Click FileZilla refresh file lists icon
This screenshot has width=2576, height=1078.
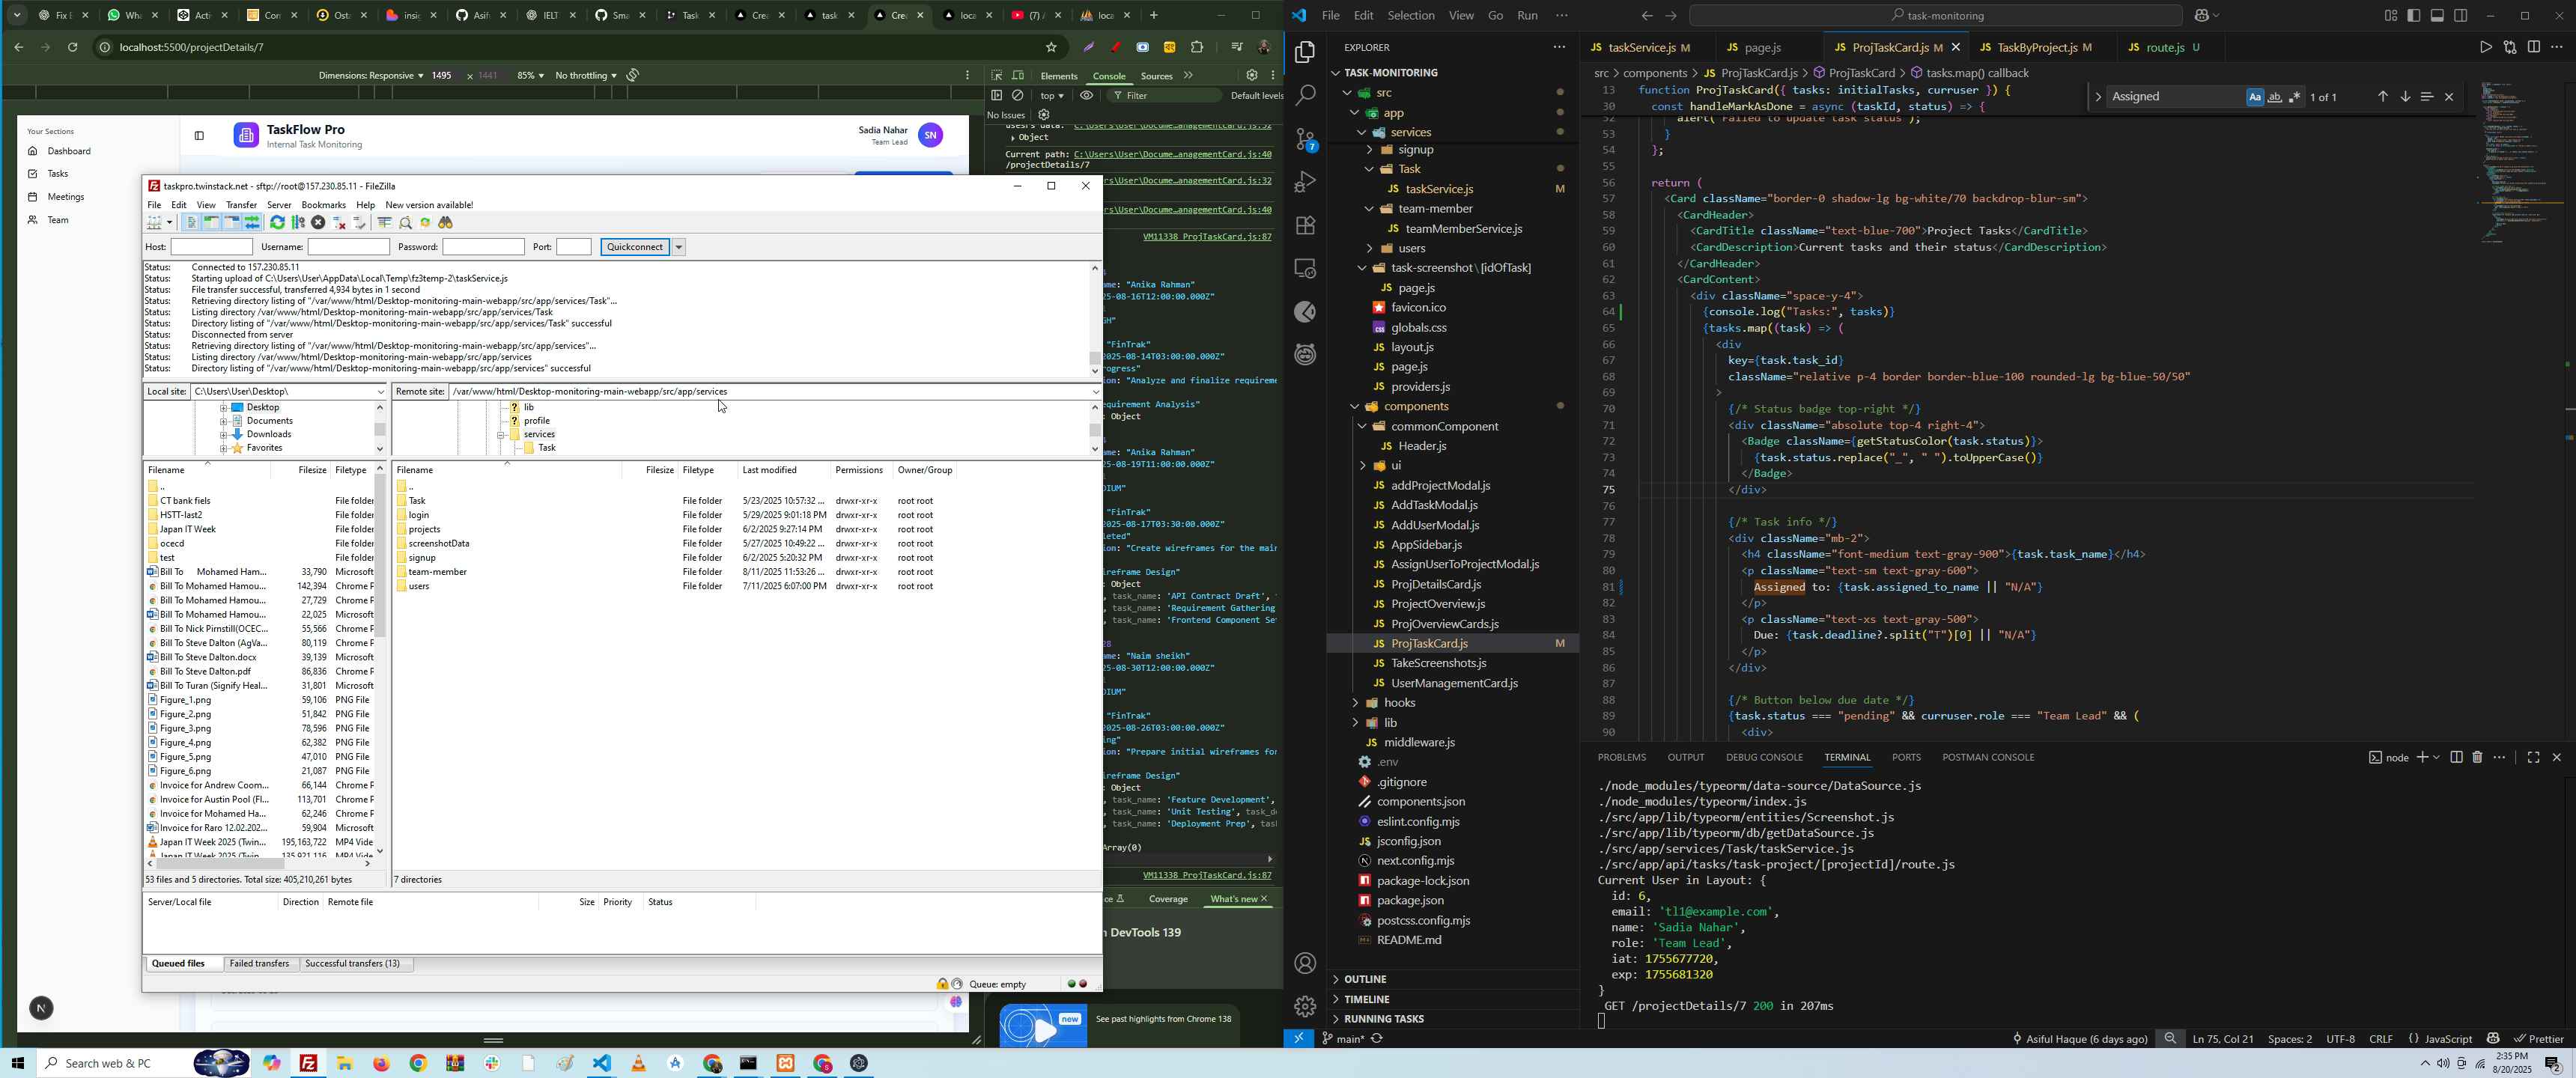[278, 223]
